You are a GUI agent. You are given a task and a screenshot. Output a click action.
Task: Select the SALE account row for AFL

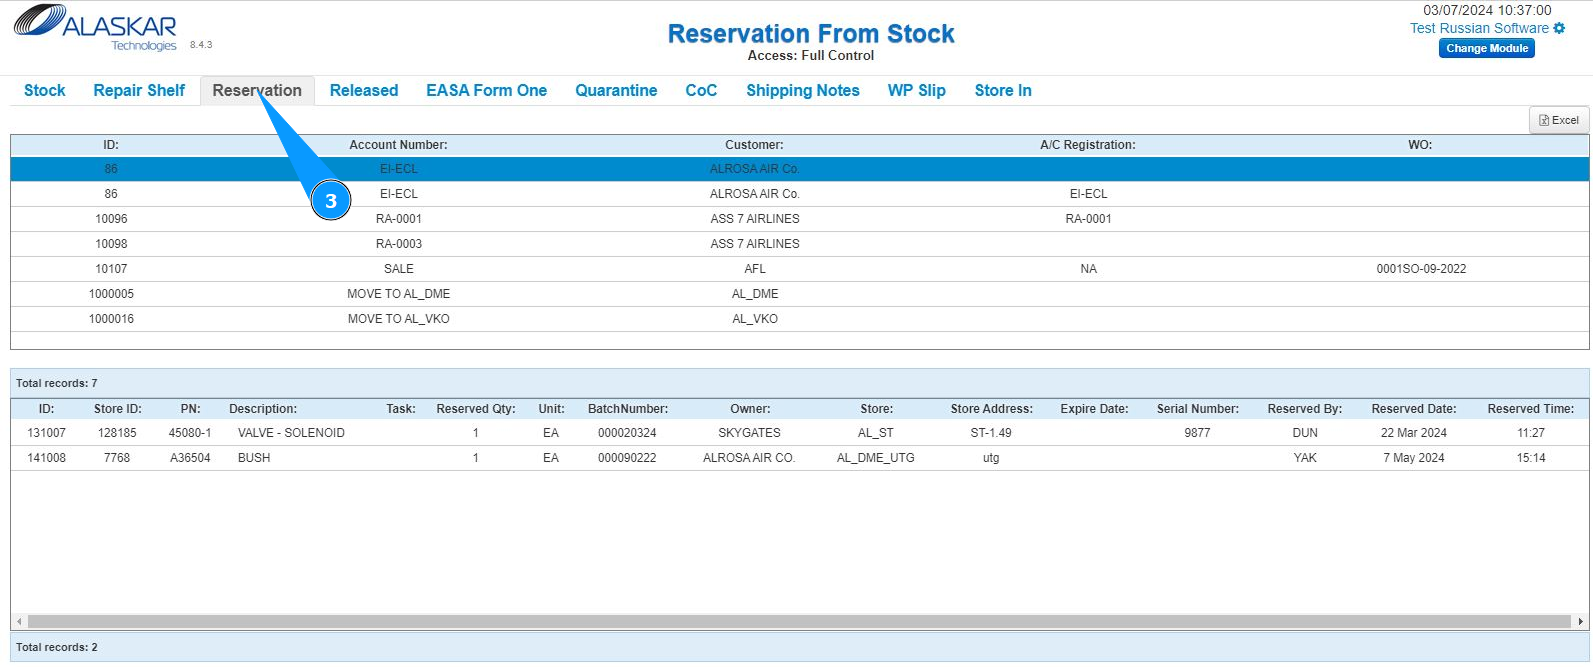[755, 269]
